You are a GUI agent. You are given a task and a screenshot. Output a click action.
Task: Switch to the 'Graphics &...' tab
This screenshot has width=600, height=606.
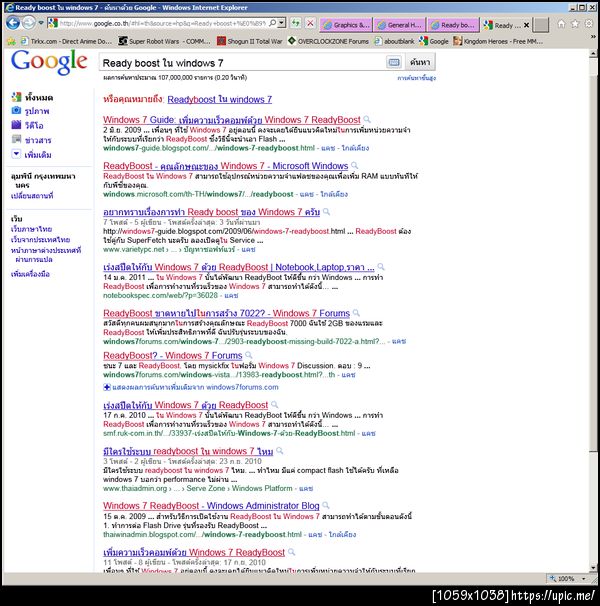pos(346,25)
